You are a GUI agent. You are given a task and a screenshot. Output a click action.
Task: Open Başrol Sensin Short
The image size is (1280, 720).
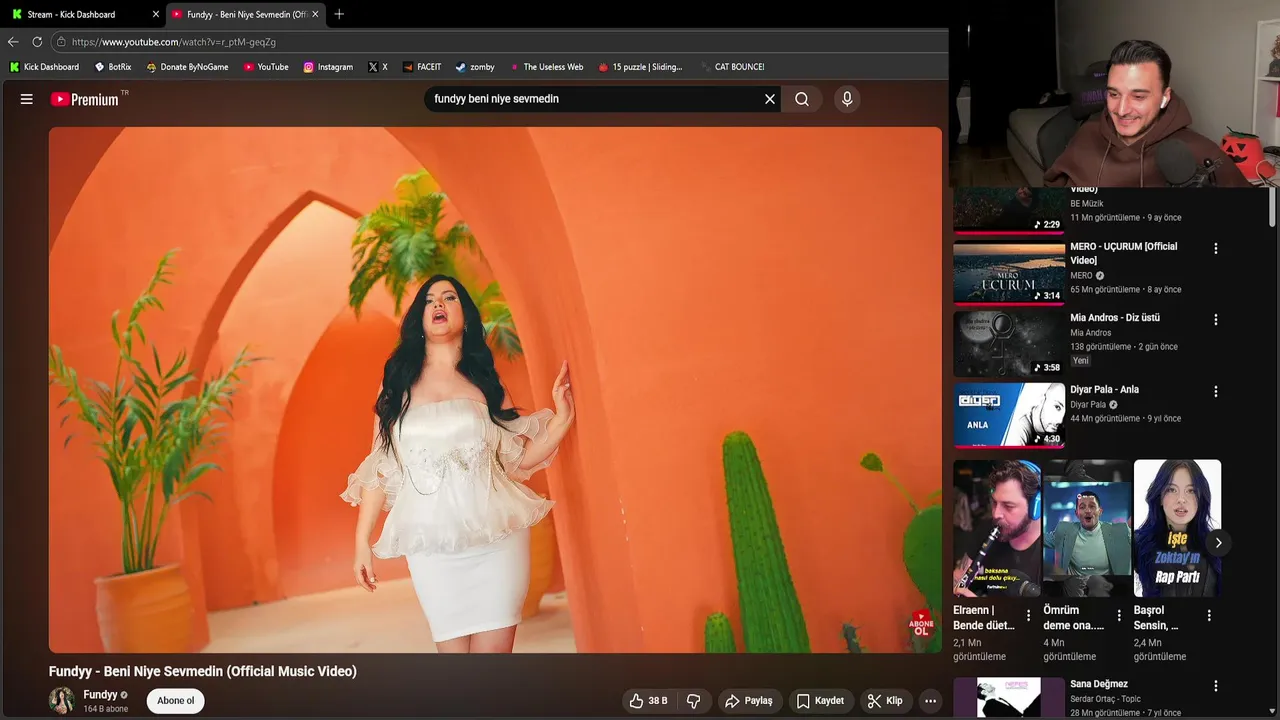(x=1177, y=528)
